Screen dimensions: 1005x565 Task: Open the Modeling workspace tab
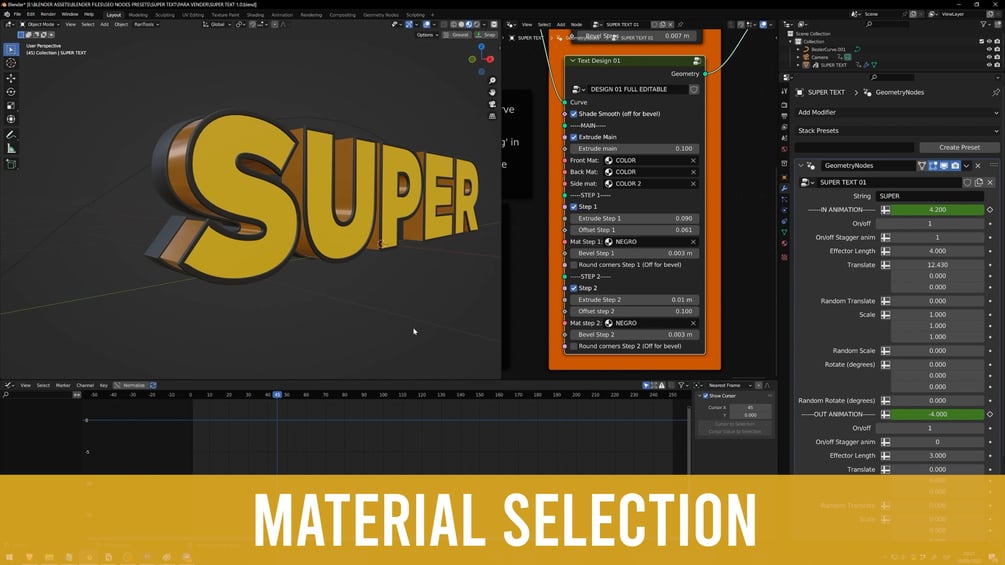click(x=138, y=15)
